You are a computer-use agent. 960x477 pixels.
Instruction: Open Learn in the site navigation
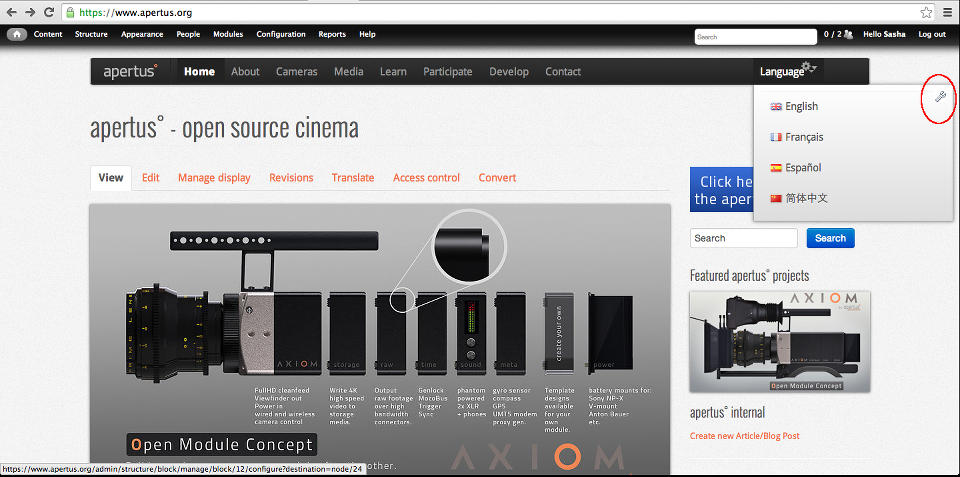coord(393,72)
